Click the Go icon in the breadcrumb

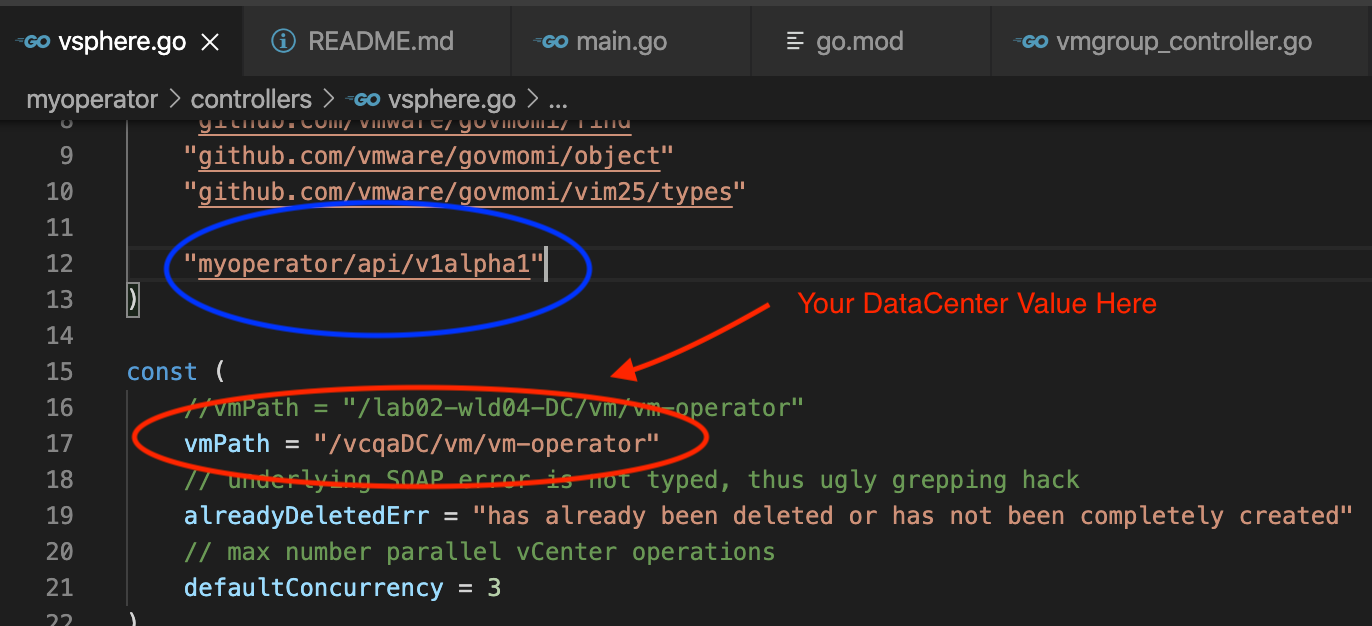click(362, 100)
